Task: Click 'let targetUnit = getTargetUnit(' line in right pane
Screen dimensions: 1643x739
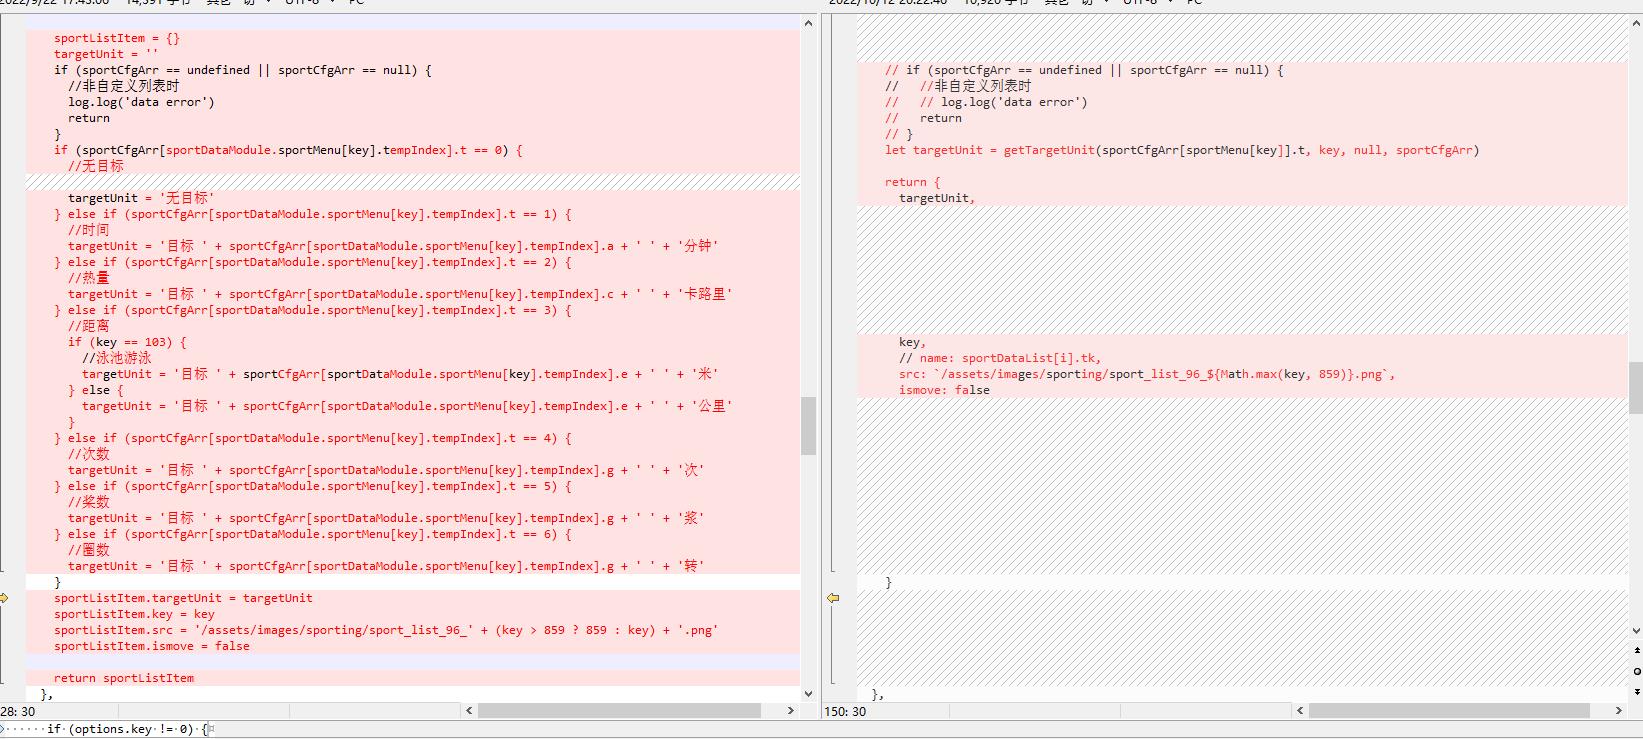Action: [x=1182, y=150]
